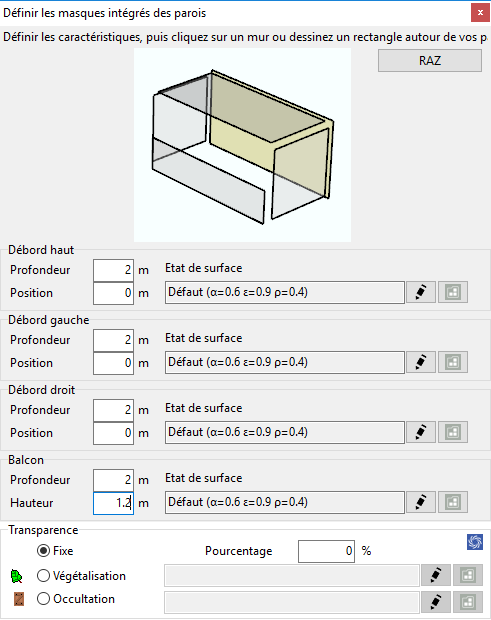Close the masques intégrés dialog
The image size is (491, 620).
click(480, 13)
